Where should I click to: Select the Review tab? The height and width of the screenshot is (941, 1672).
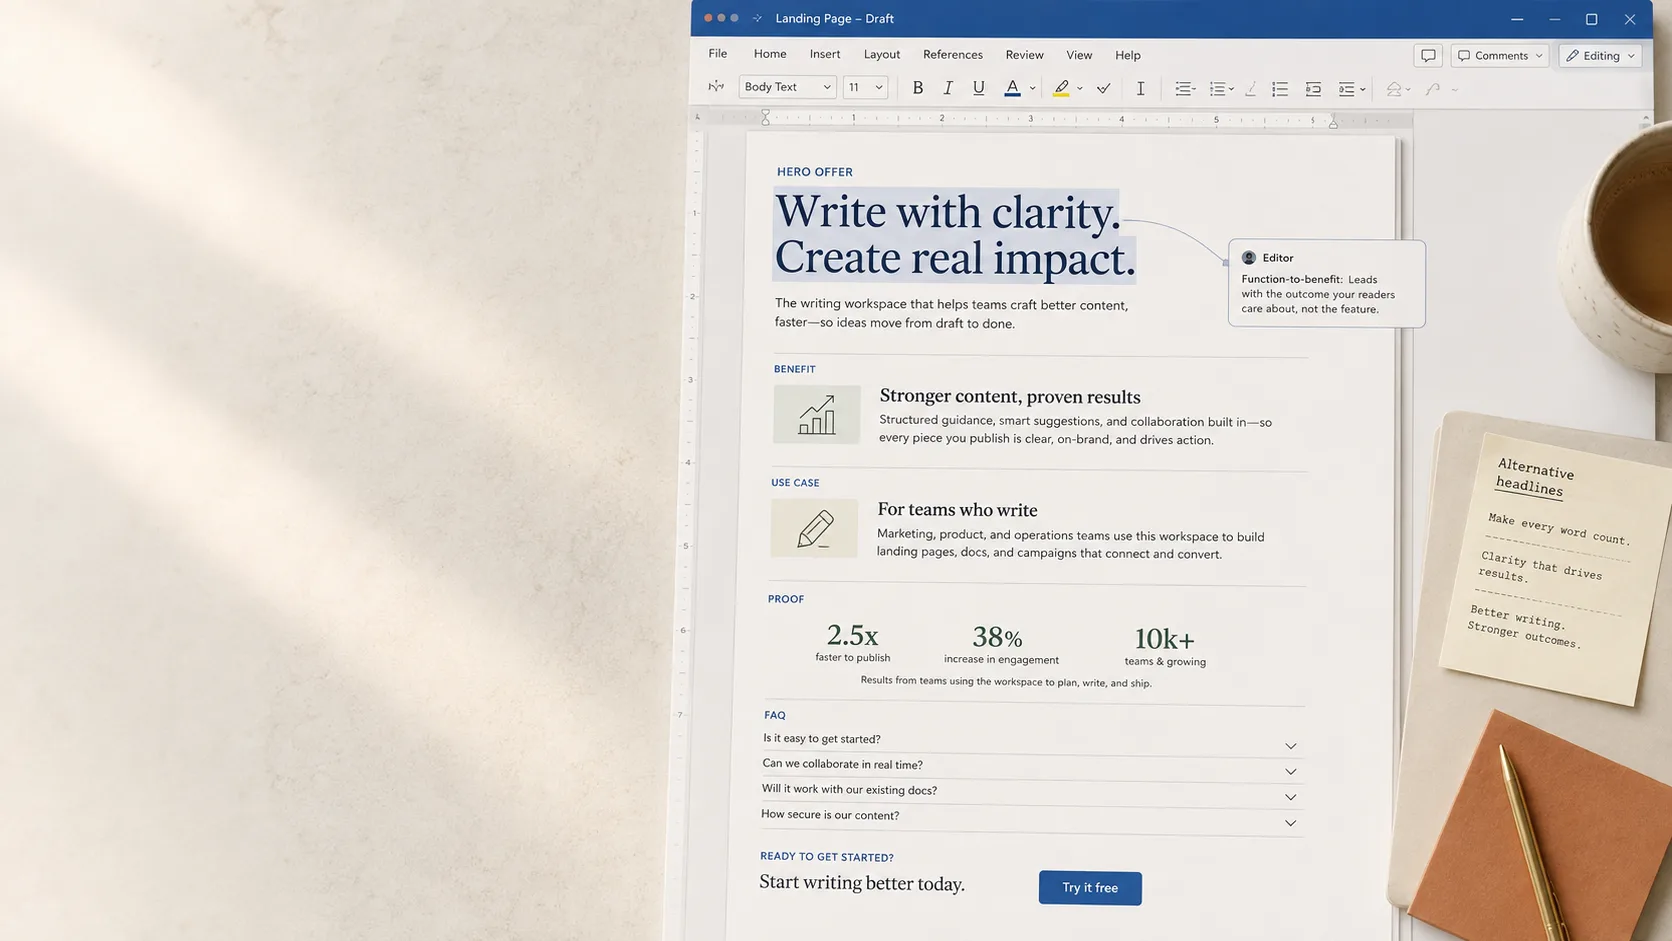click(1024, 55)
